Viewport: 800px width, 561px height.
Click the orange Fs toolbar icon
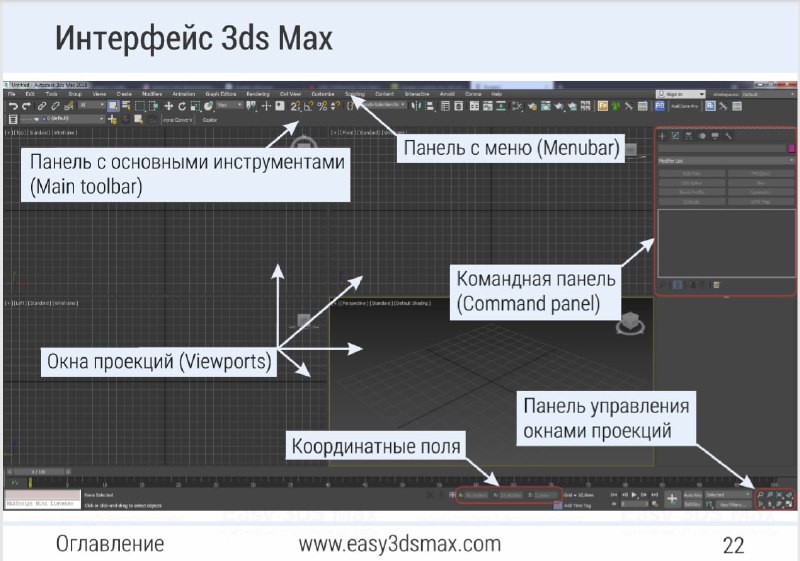pyautogui.click(x=603, y=106)
